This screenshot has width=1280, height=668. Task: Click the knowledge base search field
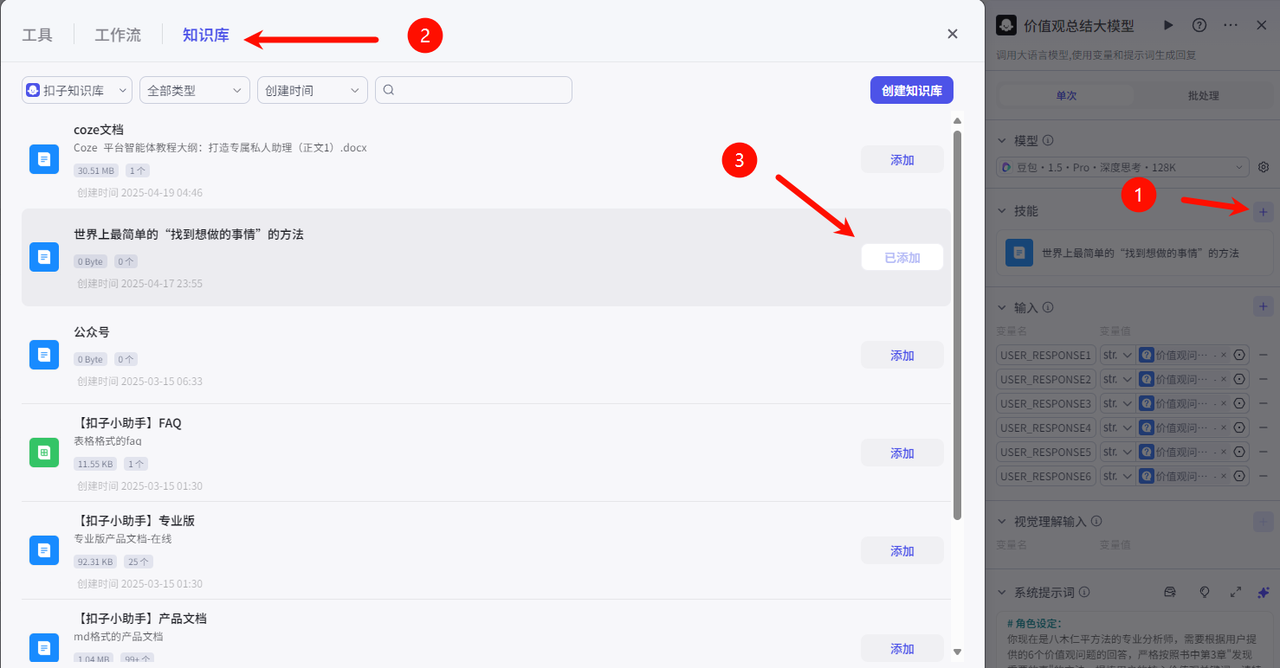coord(480,90)
